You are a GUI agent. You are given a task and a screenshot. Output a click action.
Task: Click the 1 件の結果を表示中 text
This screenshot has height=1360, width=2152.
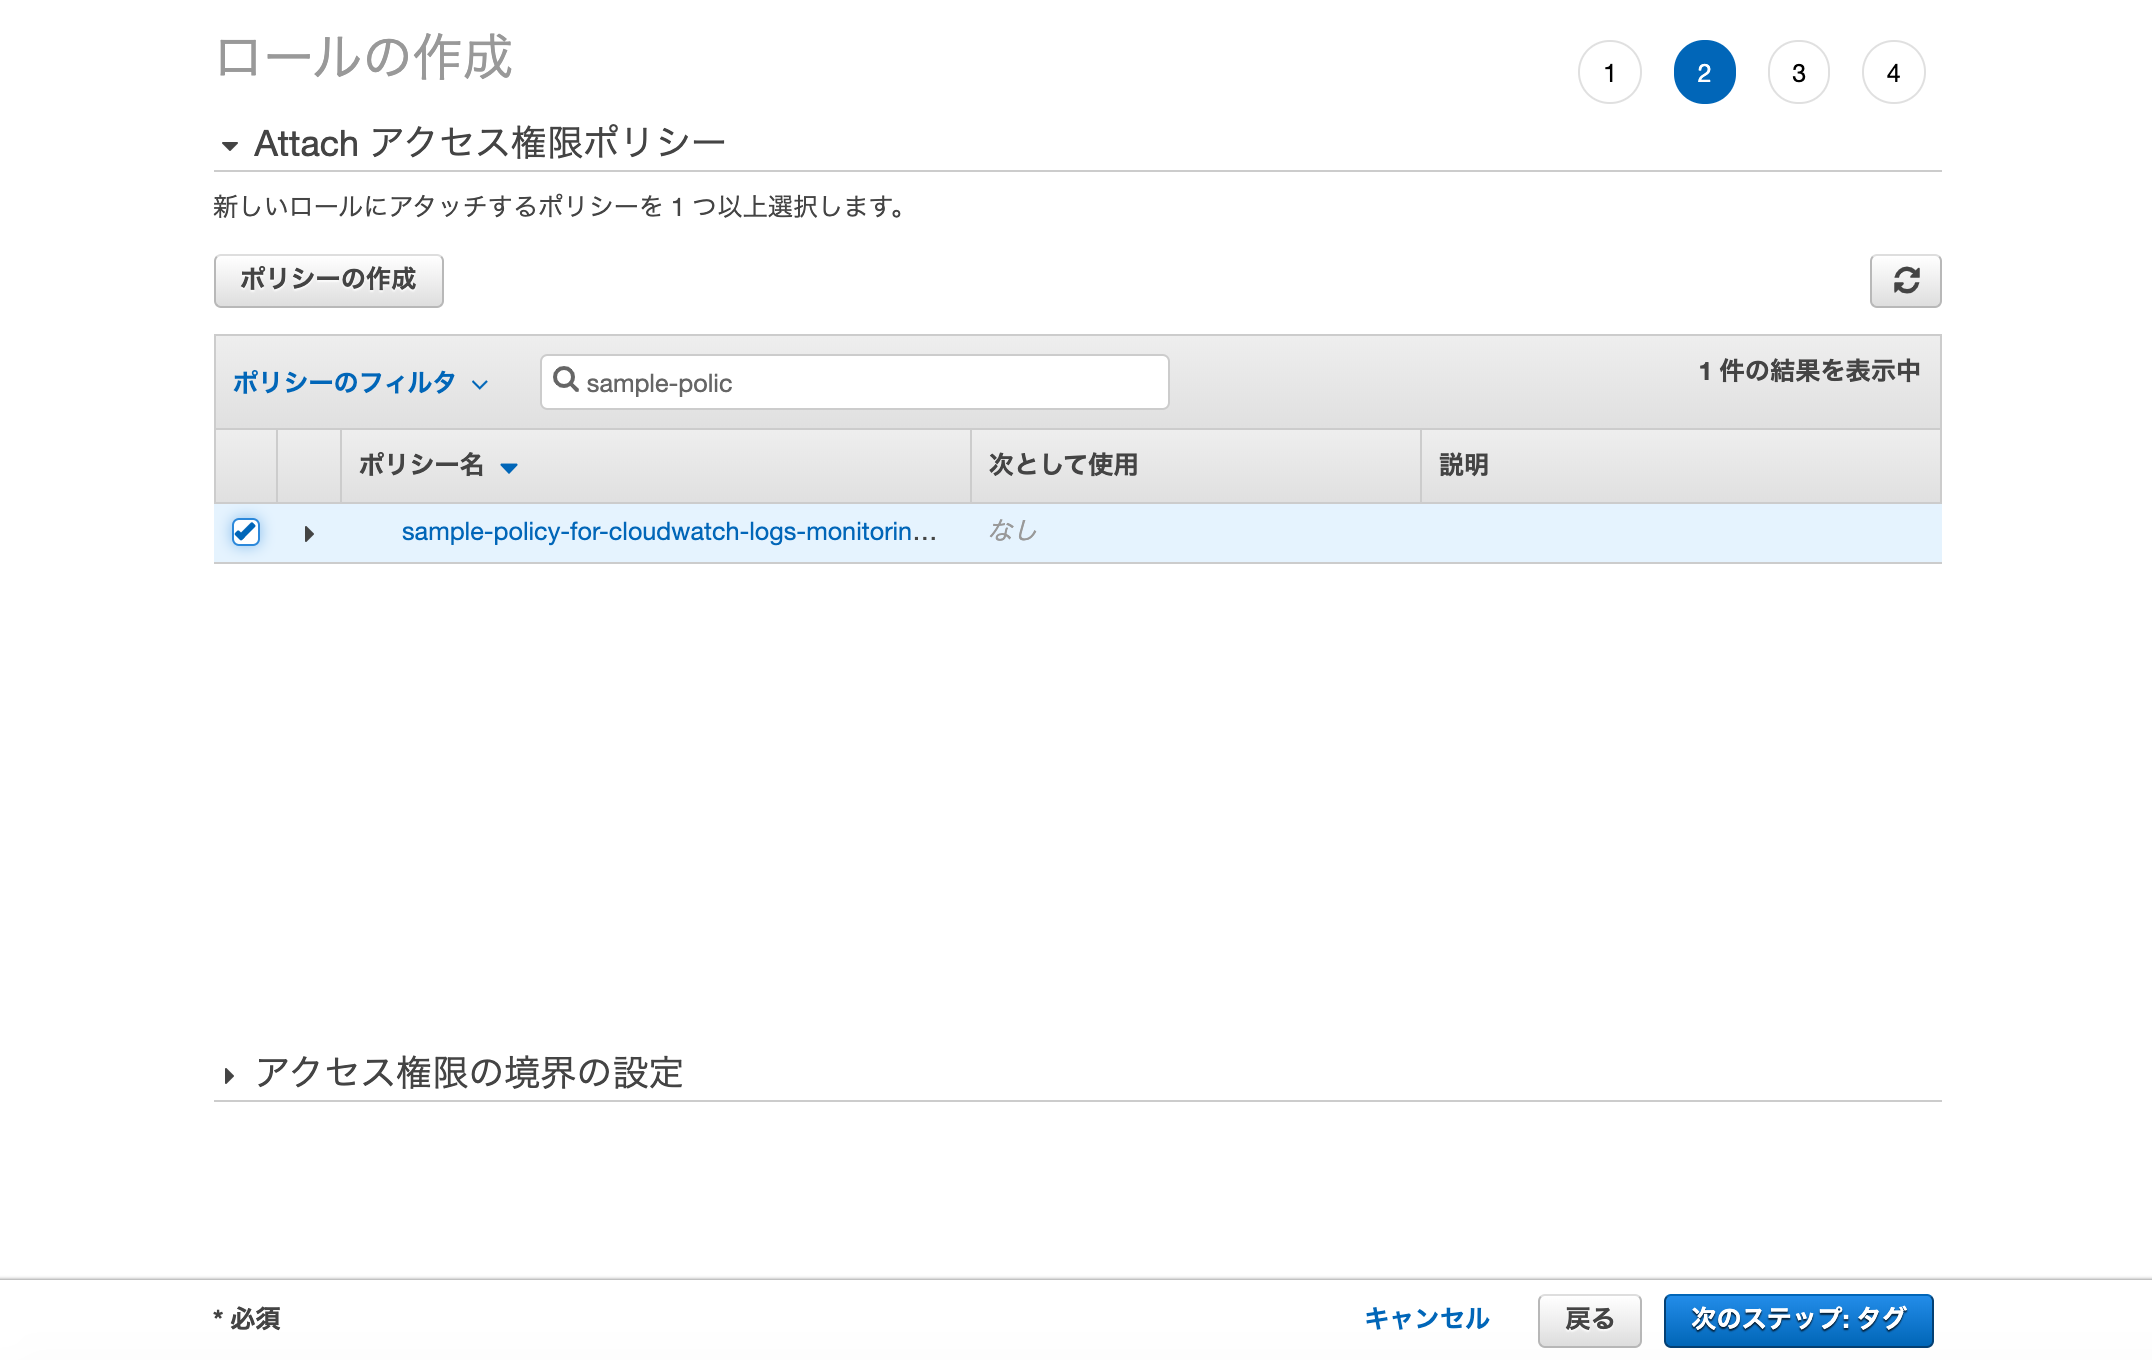click(1809, 371)
